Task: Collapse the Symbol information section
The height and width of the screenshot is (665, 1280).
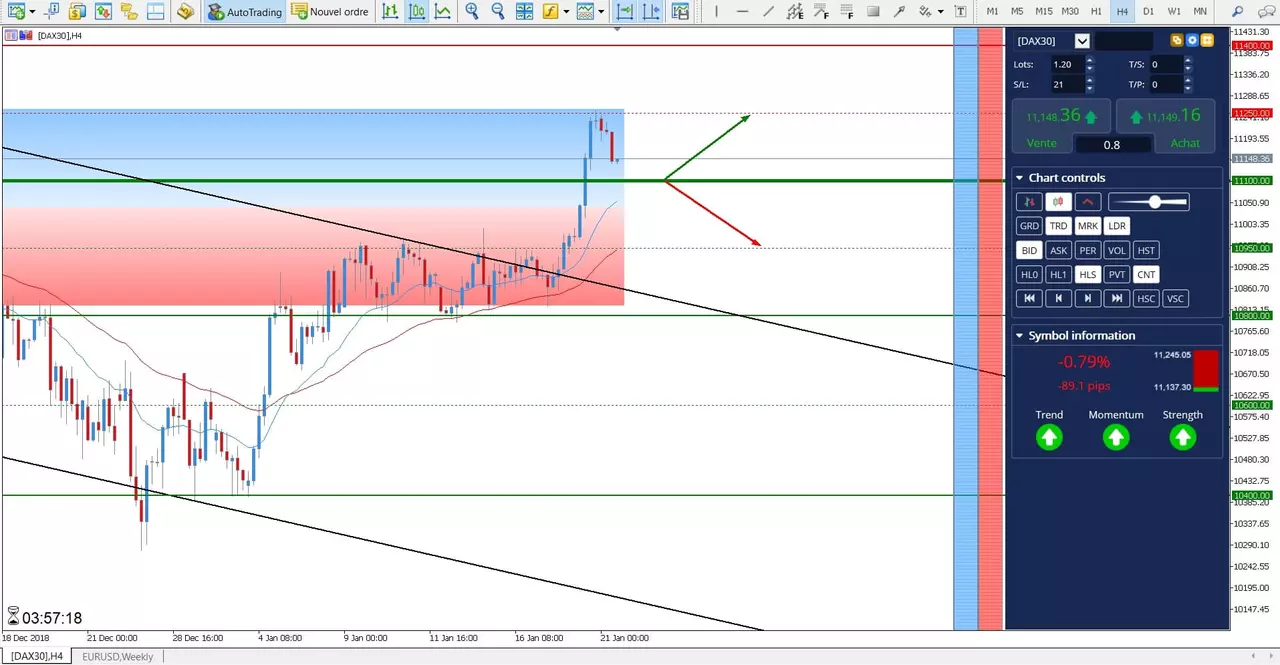Action: tap(1019, 336)
